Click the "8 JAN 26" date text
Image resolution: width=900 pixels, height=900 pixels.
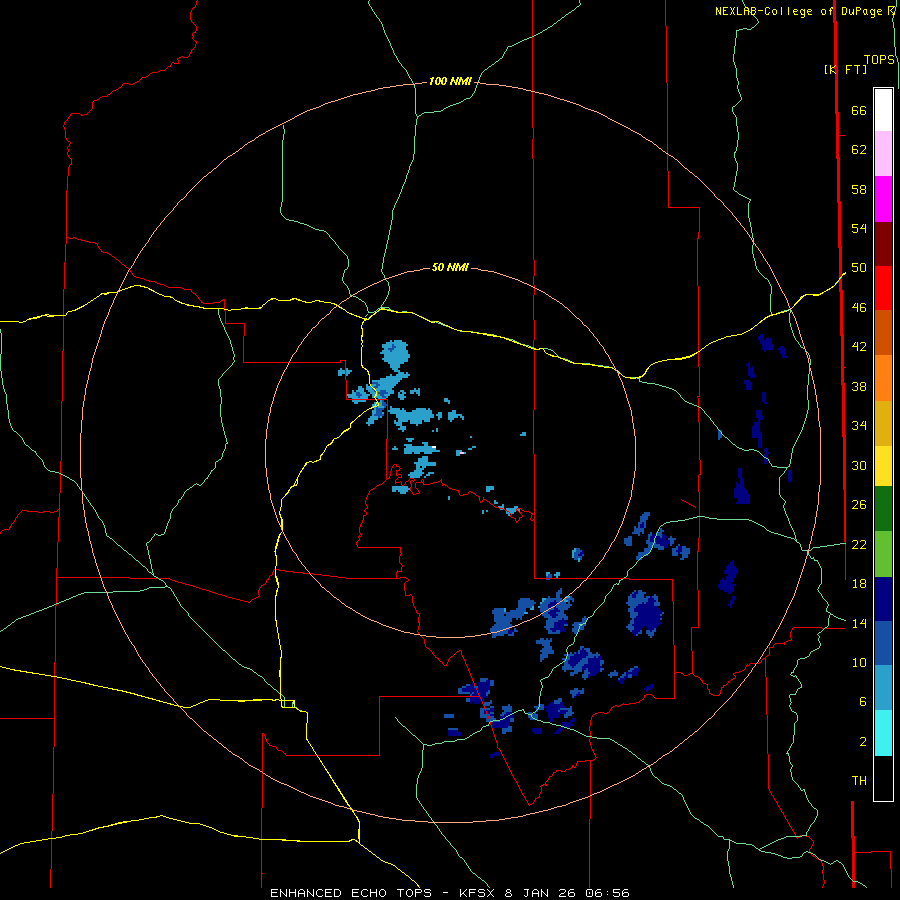pyautogui.click(x=540, y=893)
